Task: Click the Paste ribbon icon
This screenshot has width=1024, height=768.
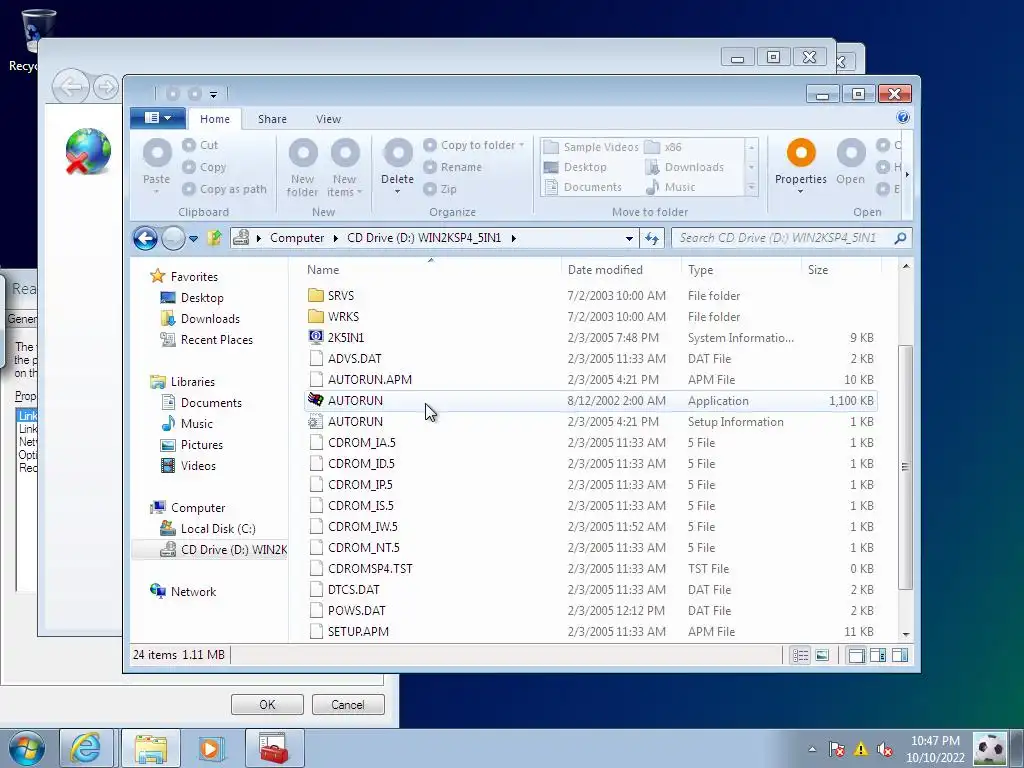Action: [x=157, y=153]
